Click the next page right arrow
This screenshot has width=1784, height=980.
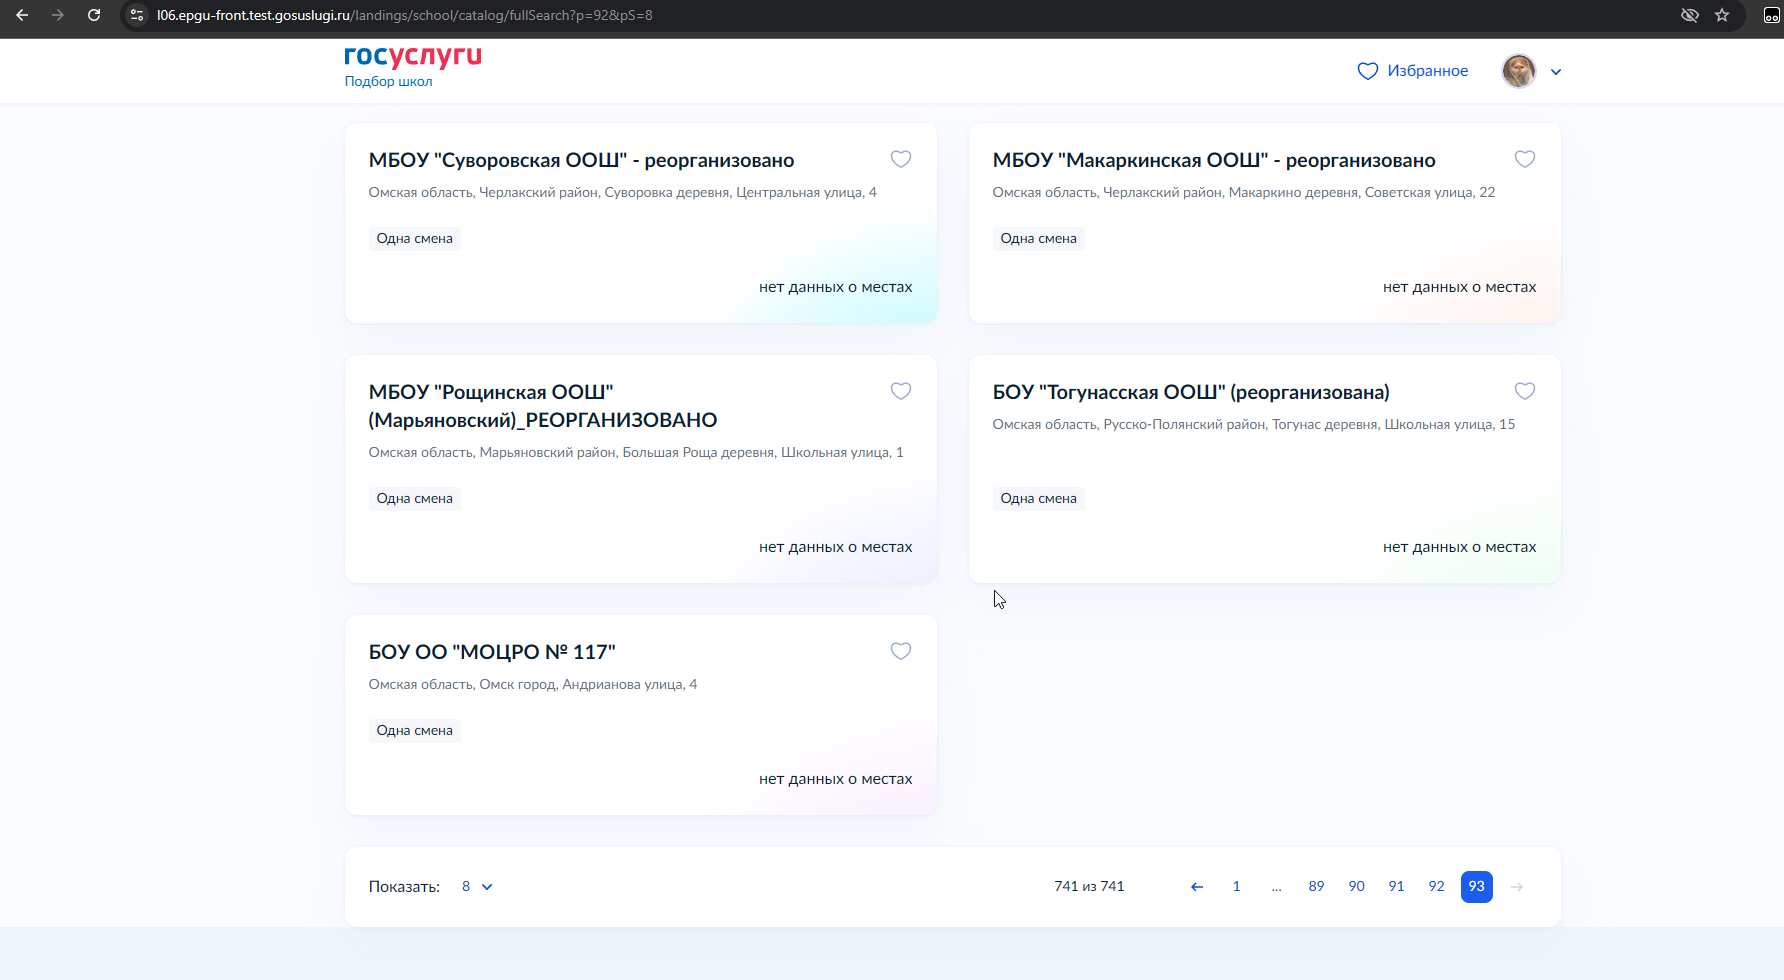(1517, 887)
